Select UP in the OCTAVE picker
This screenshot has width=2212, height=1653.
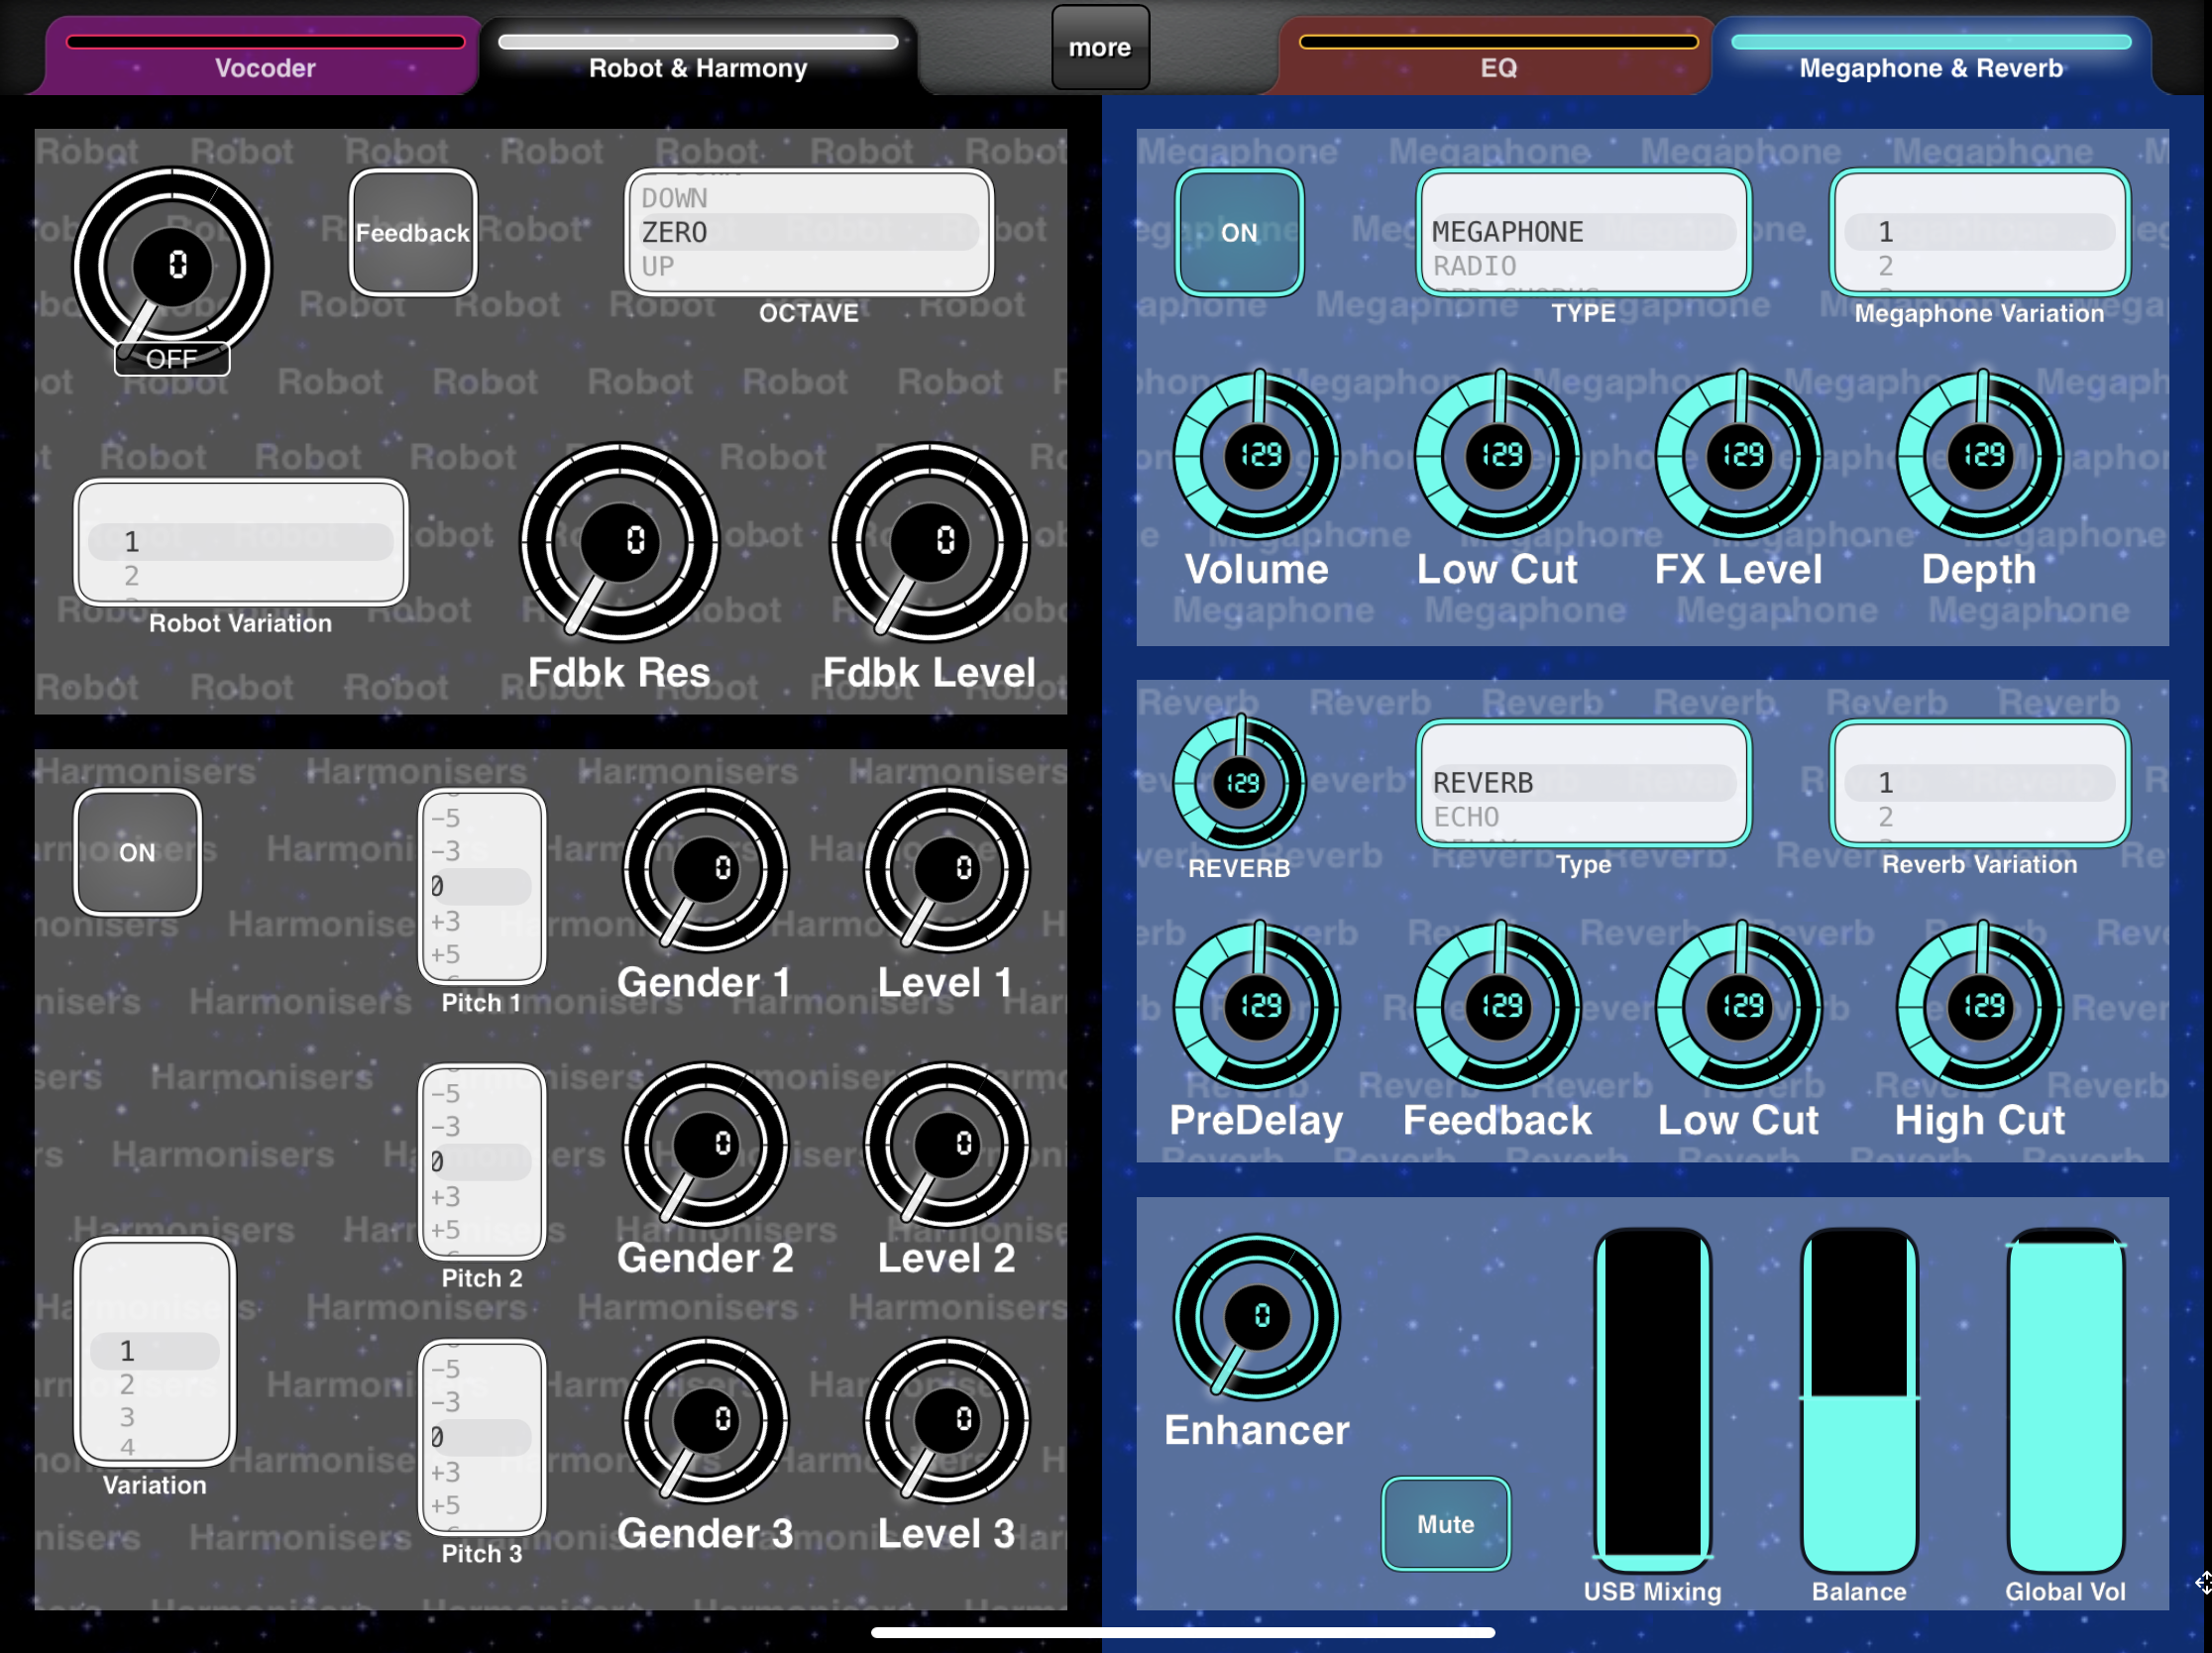pyautogui.click(x=658, y=267)
